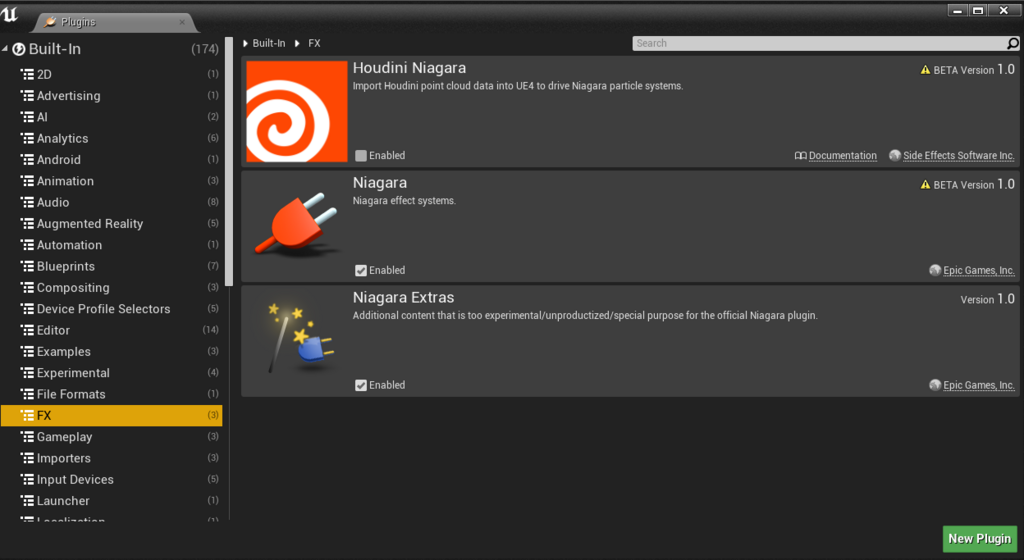The height and width of the screenshot is (560, 1024).
Task: Click the Houdini Niagara plugin thumbnail
Action: pos(296,111)
